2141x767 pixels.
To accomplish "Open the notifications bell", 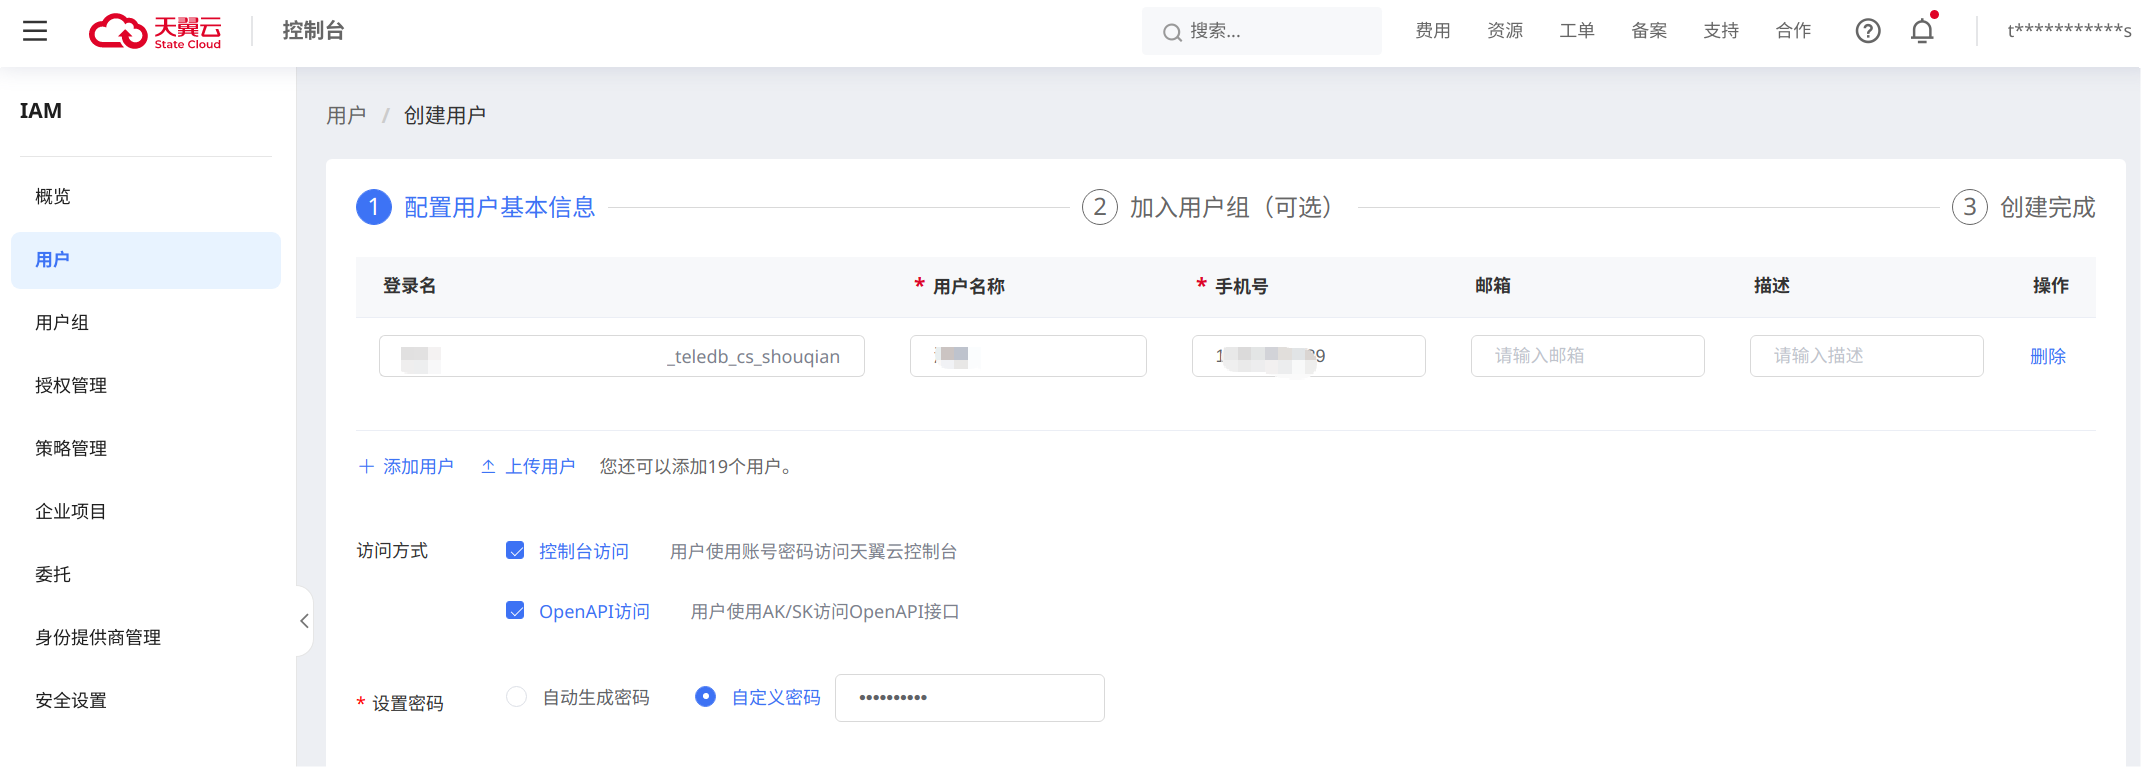I will point(1922,31).
